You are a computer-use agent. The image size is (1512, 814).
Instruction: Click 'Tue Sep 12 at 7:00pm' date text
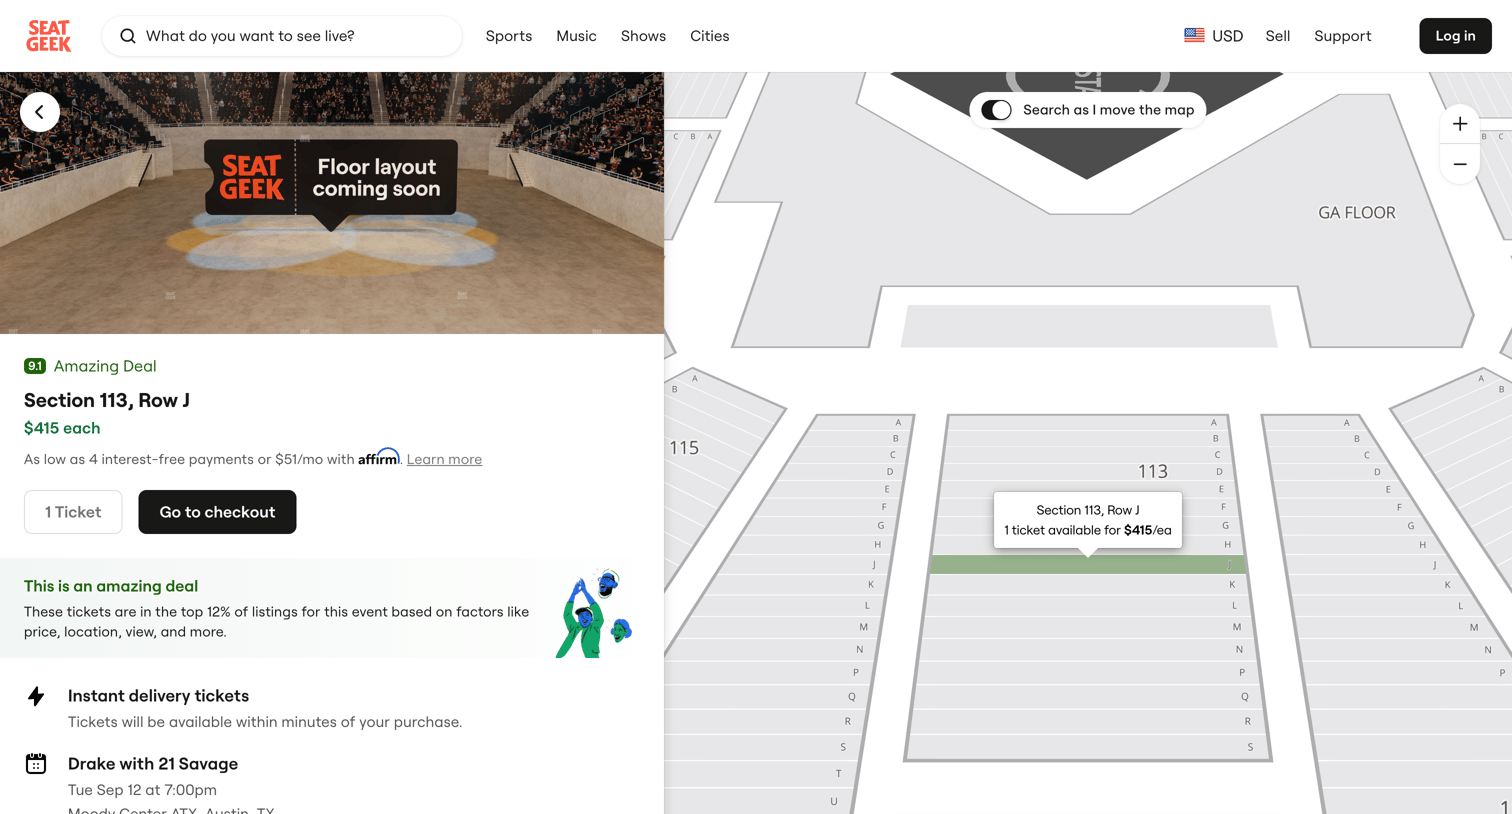[142, 790]
